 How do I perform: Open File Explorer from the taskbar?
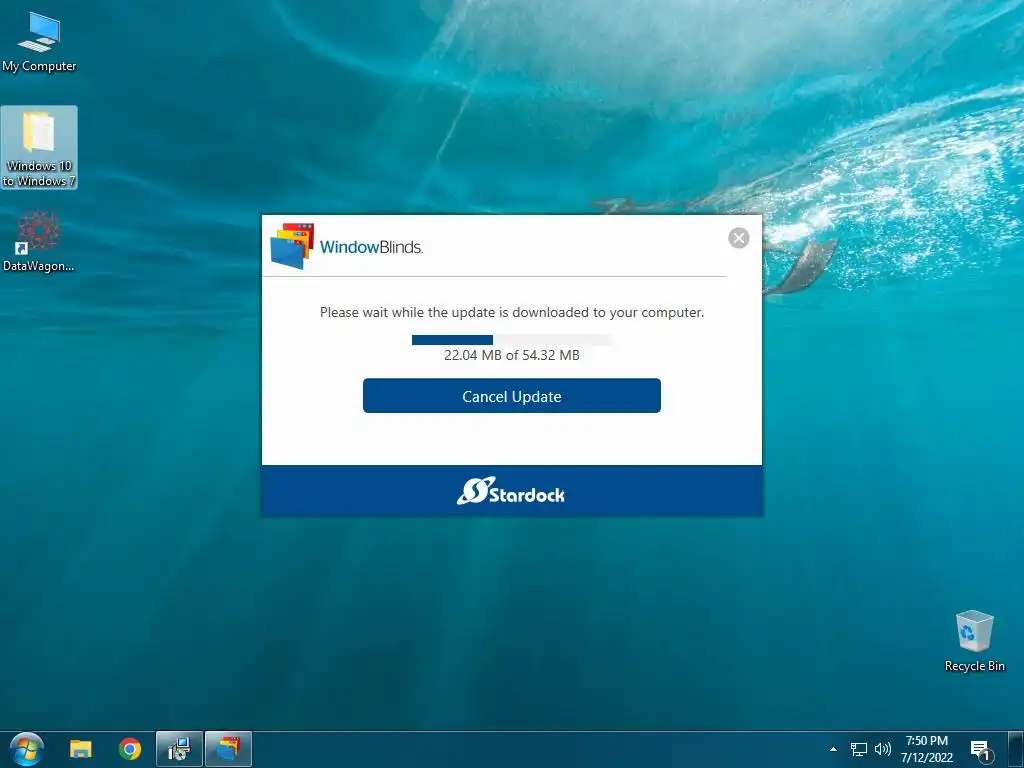coord(81,749)
